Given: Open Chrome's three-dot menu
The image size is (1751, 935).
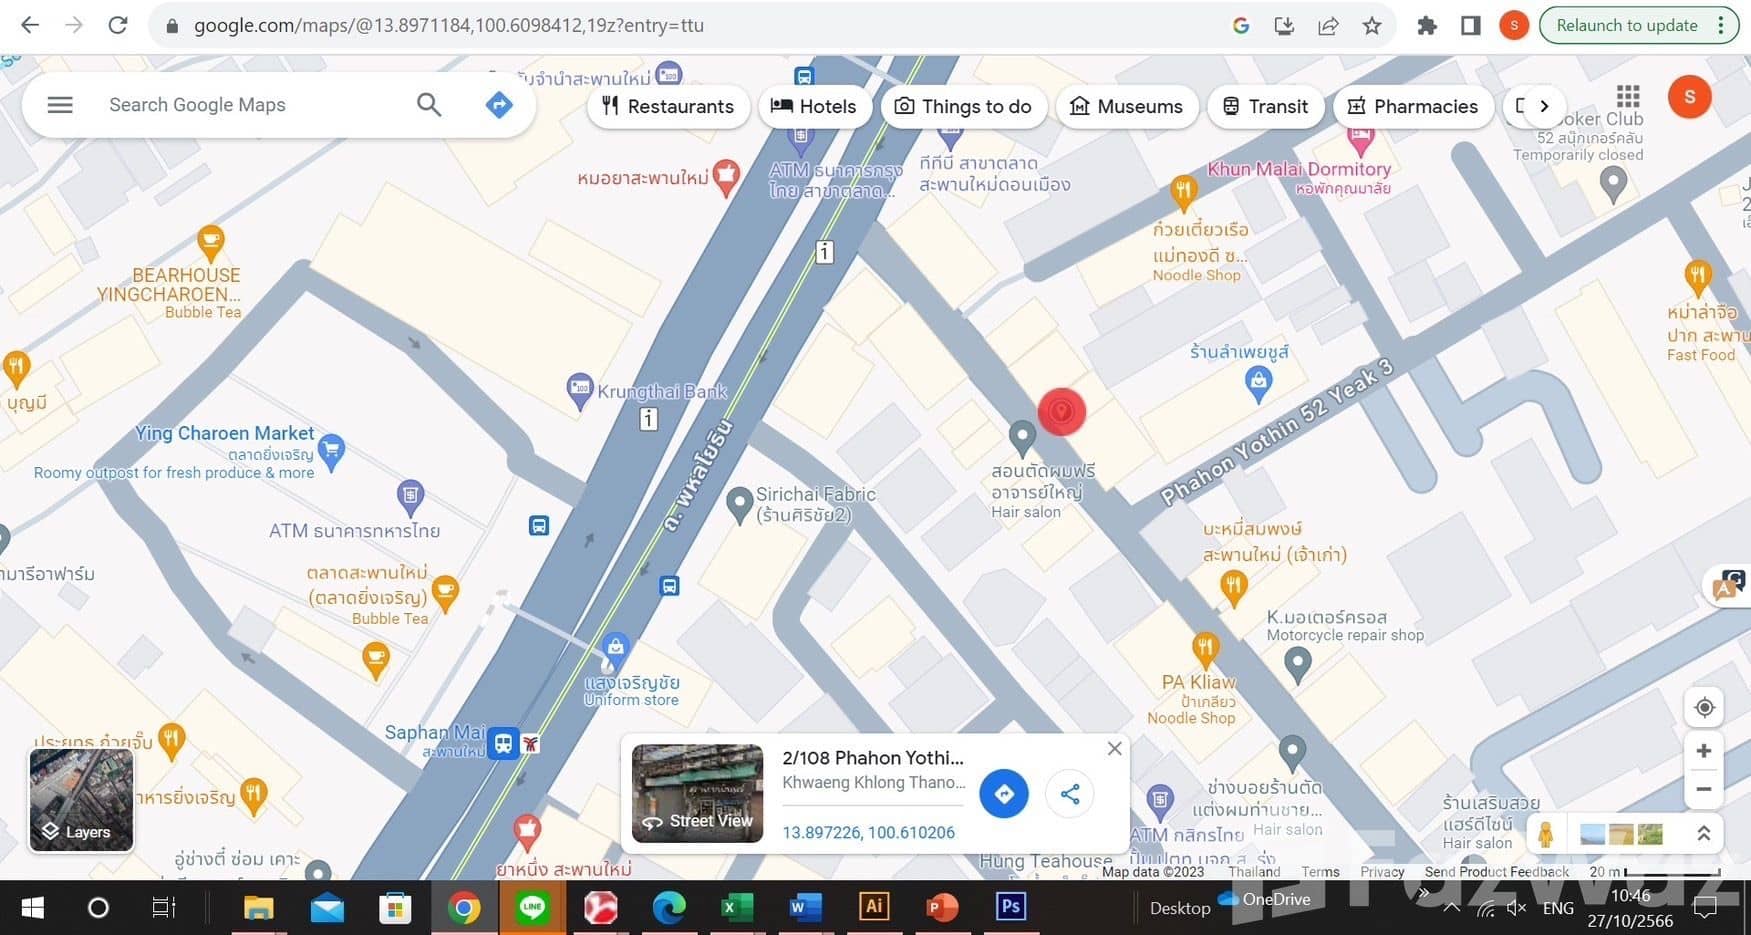Looking at the screenshot, I should tap(1721, 26).
